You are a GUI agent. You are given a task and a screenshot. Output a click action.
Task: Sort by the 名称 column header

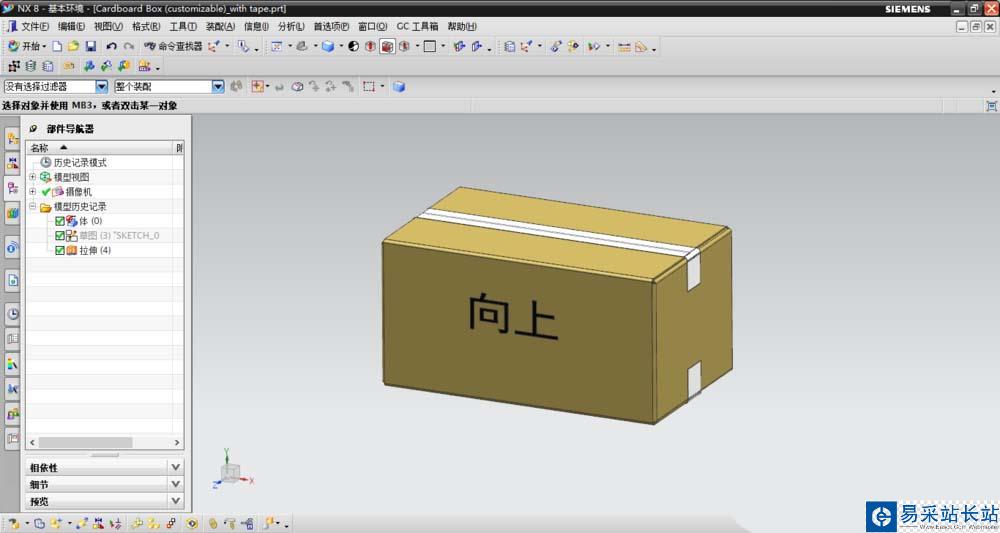[100, 147]
